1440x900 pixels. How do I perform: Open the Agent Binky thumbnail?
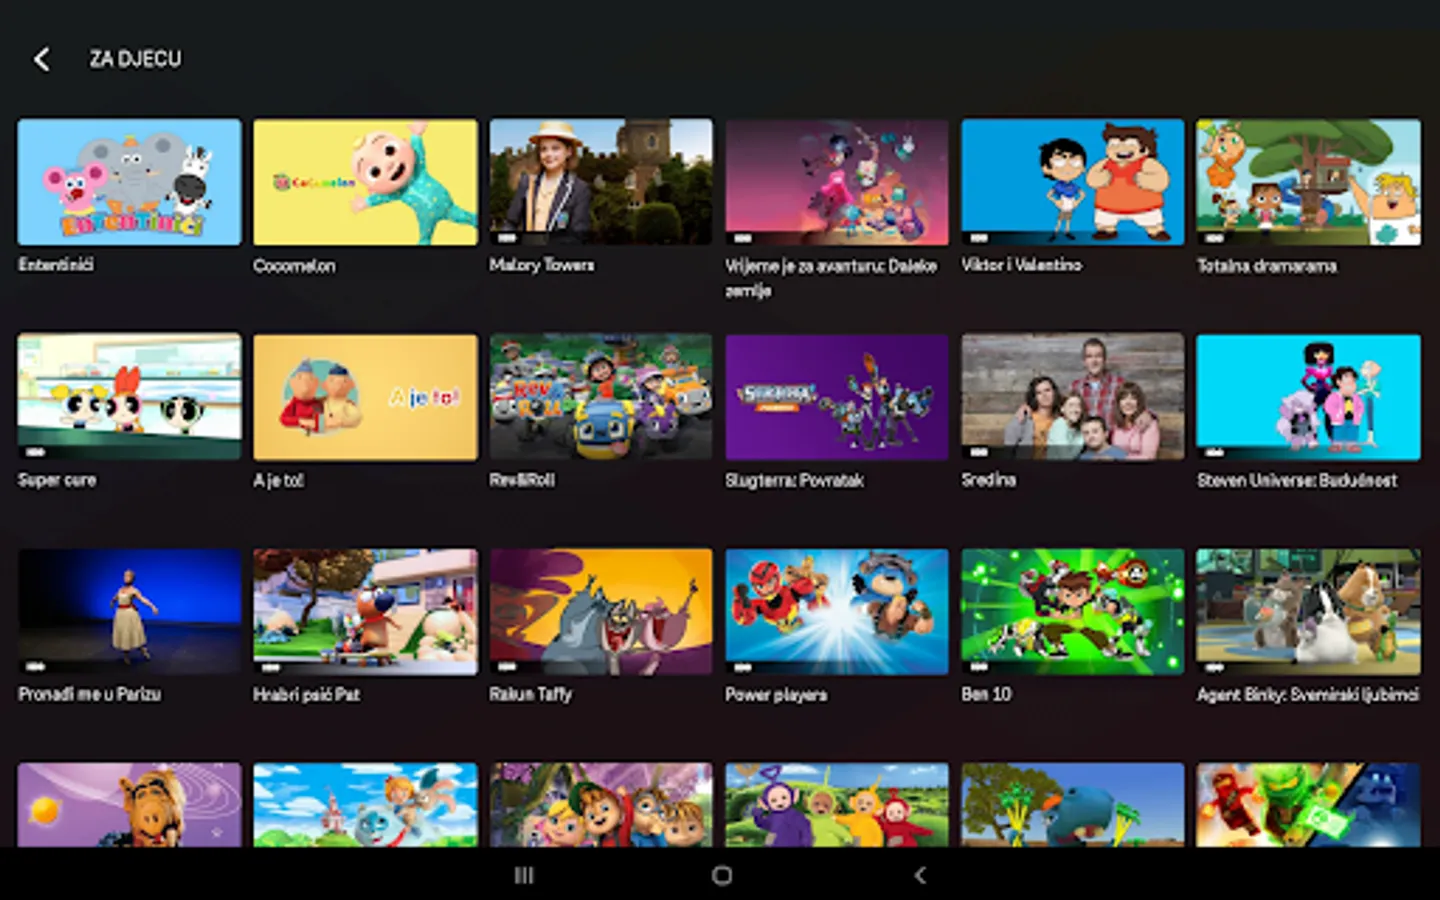[x=1308, y=611]
